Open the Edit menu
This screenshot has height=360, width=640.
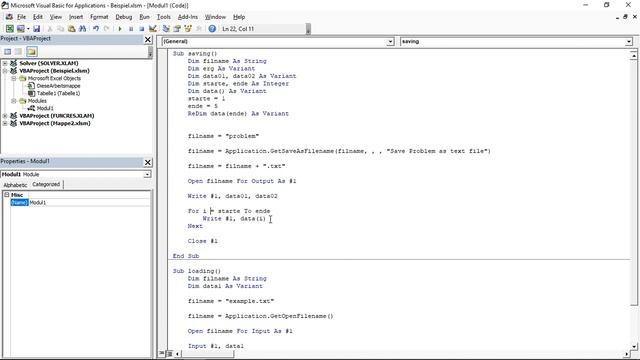pyautogui.click(x=38, y=17)
